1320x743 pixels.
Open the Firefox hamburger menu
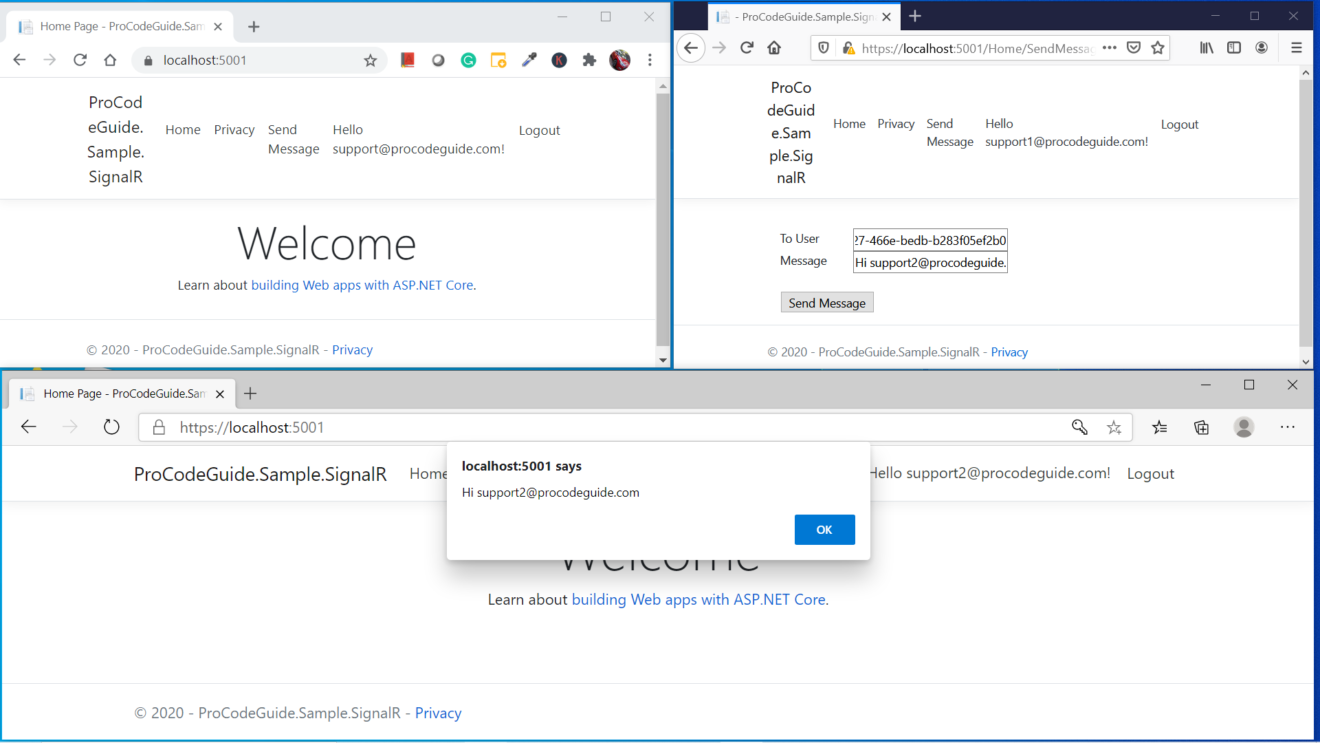1296,47
